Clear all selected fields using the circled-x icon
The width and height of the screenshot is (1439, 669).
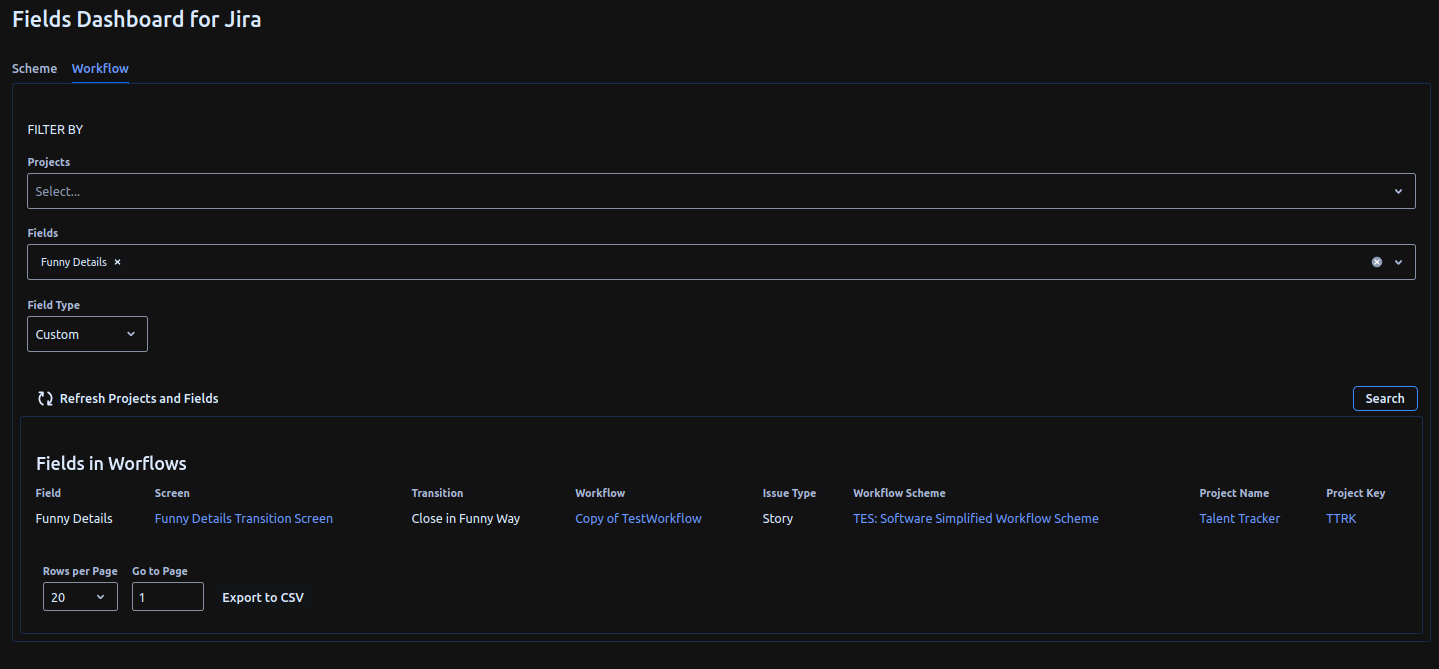click(x=1376, y=262)
